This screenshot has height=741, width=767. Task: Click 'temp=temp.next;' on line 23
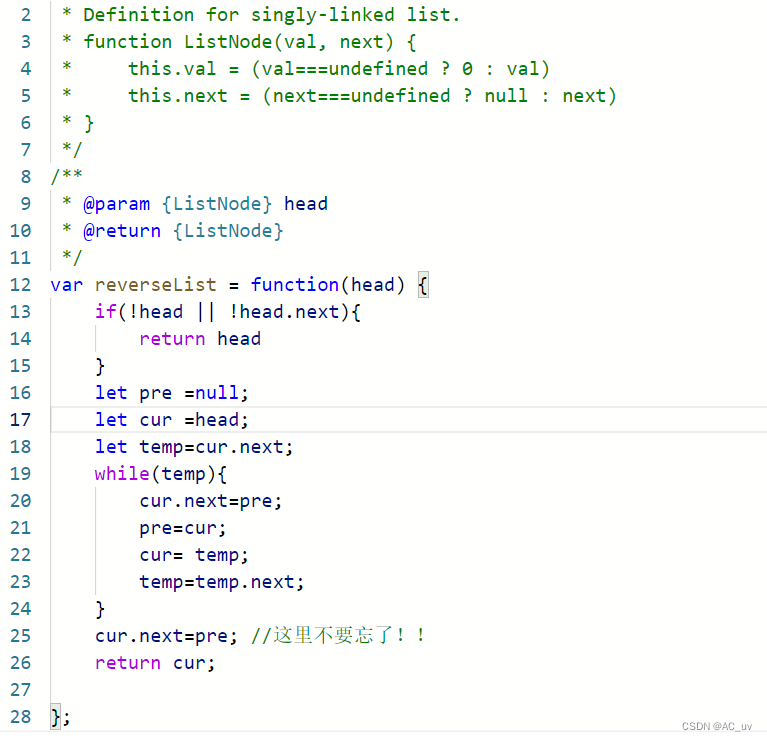(x=222, y=582)
